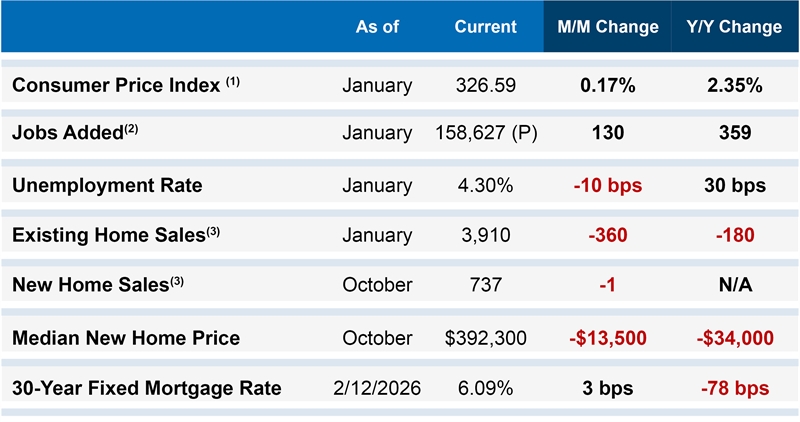Image resolution: width=800 pixels, height=422 pixels.
Task: Select the "Y/Y Change" column header
Action: click(x=735, y=27)
